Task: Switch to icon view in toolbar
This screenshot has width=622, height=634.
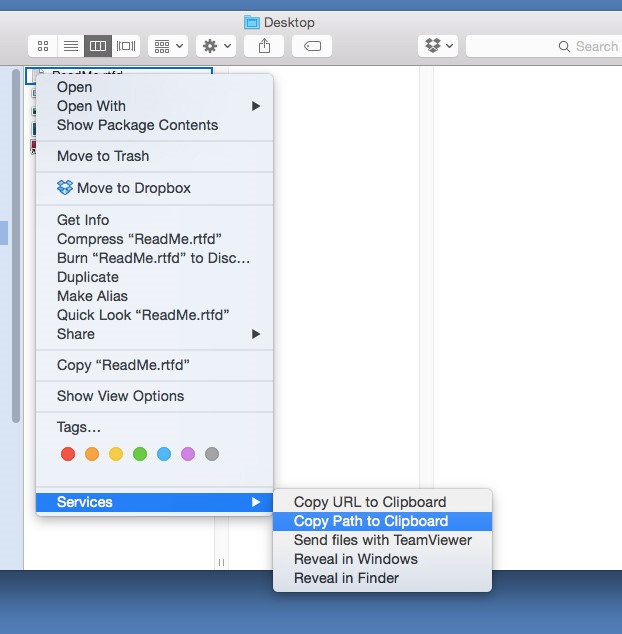Action: [x=43, y=46]
